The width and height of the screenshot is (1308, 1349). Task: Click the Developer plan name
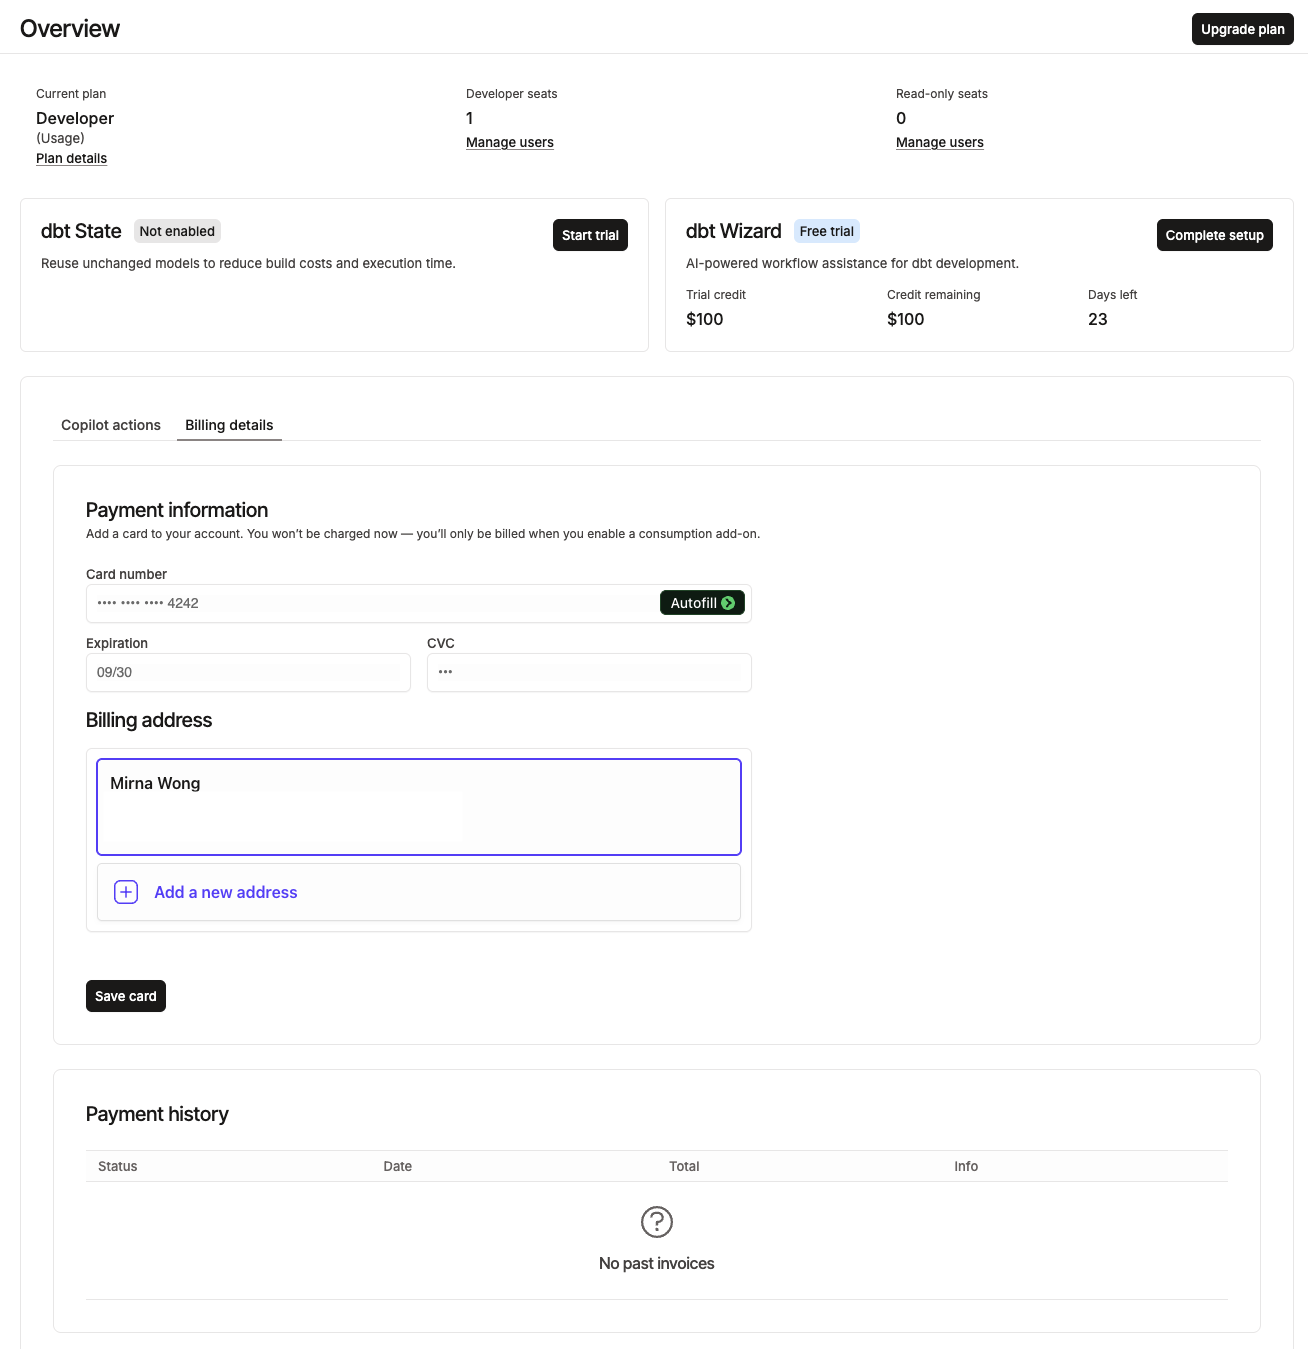(x=75, y=118)
